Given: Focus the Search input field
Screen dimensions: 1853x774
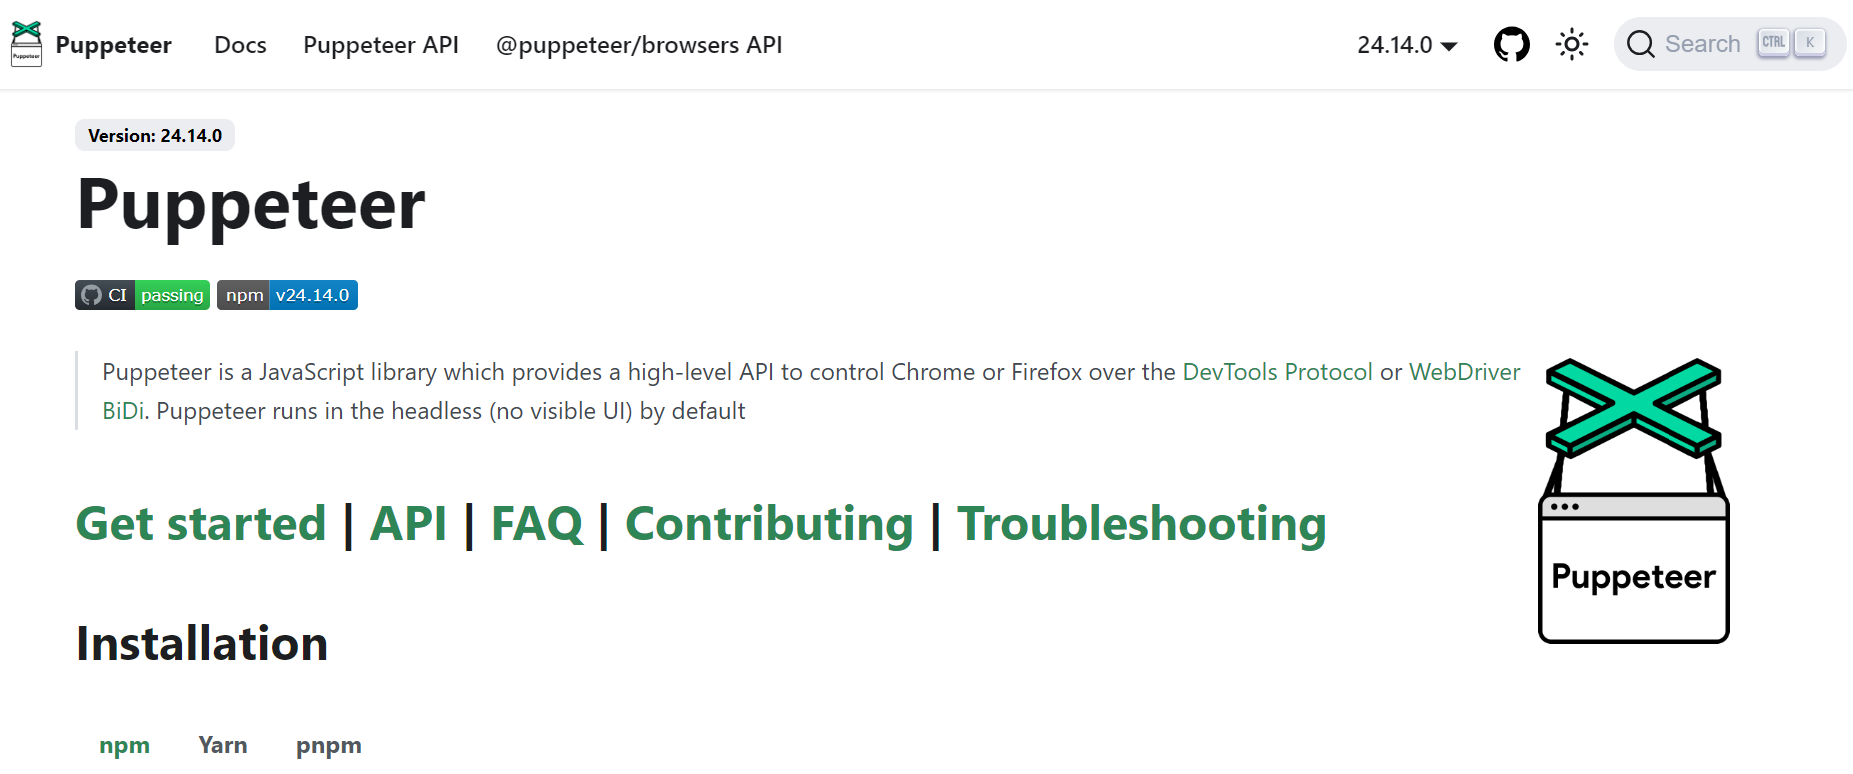Looking at the screenshot, I should pyautogui.click(x=1702, y=44).
